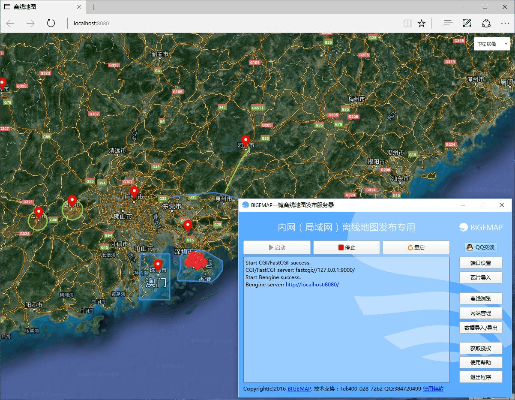Click the greyed Start (启动) button
This screenshot has height=400, width=515.
point(277,247)
